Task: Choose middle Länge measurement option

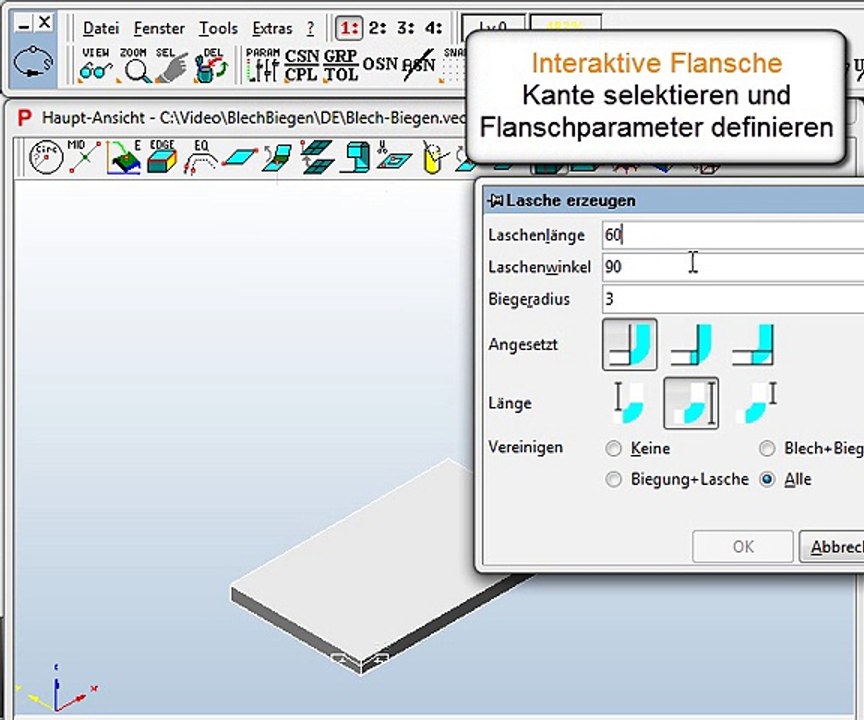Action: pos(691,403)
